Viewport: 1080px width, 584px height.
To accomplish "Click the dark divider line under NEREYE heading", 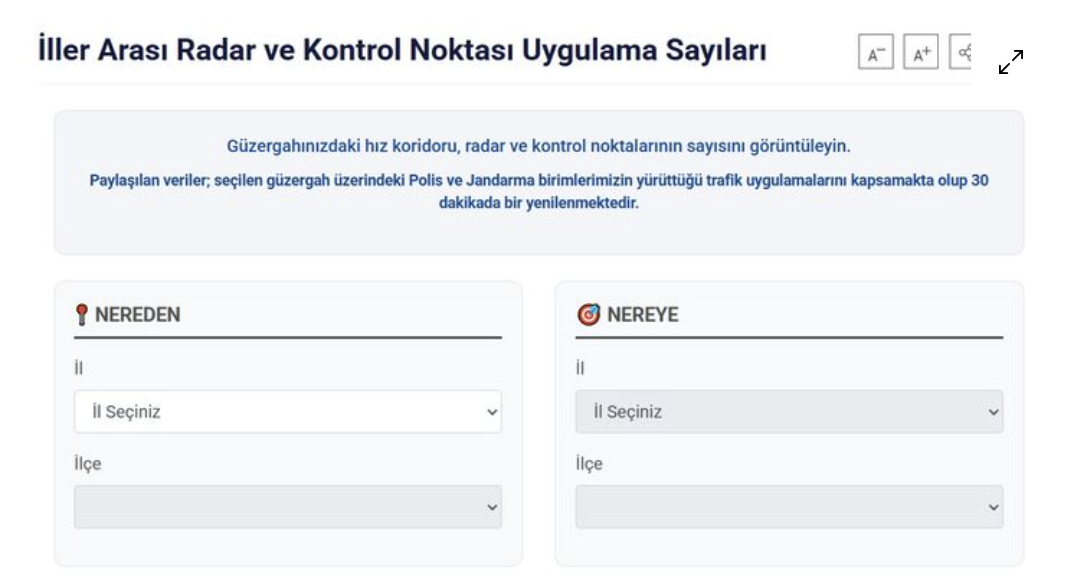I will tap(788, 338).
